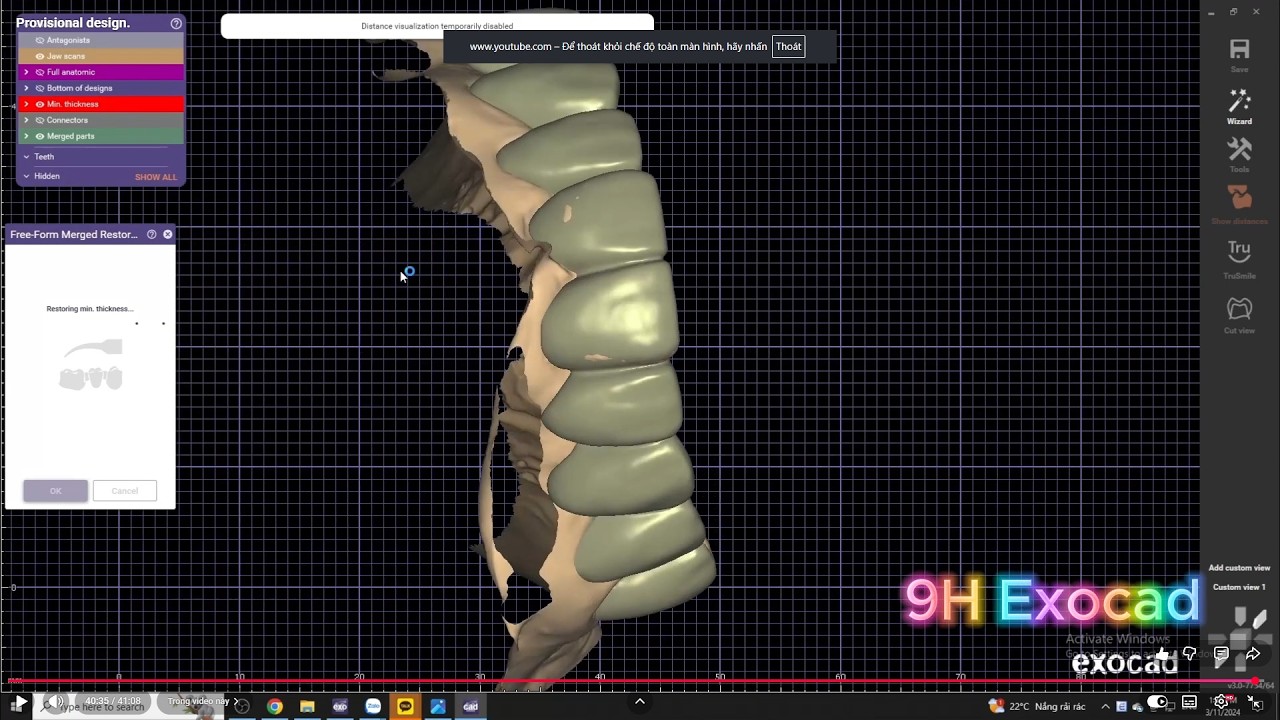1280x720 pixels.
Task: Switch to the exocad taskbar app
Action: point(340,706)
